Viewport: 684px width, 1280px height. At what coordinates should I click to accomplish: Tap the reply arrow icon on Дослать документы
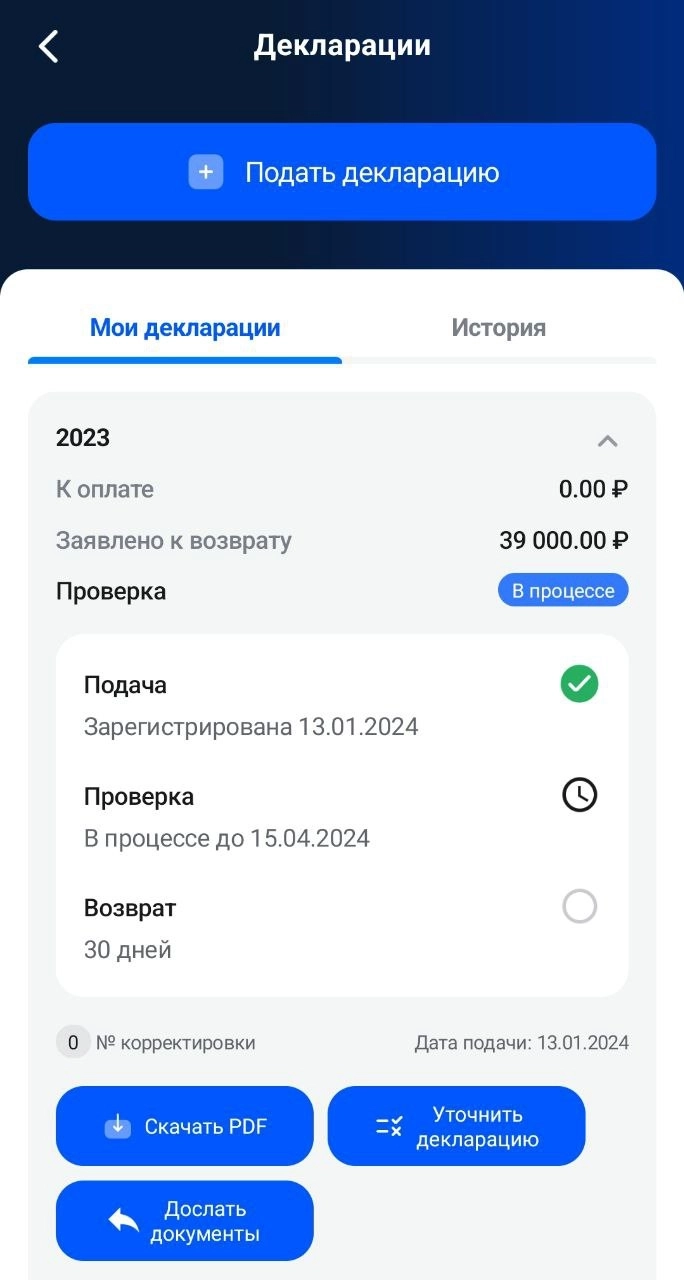pos(120,1220)
